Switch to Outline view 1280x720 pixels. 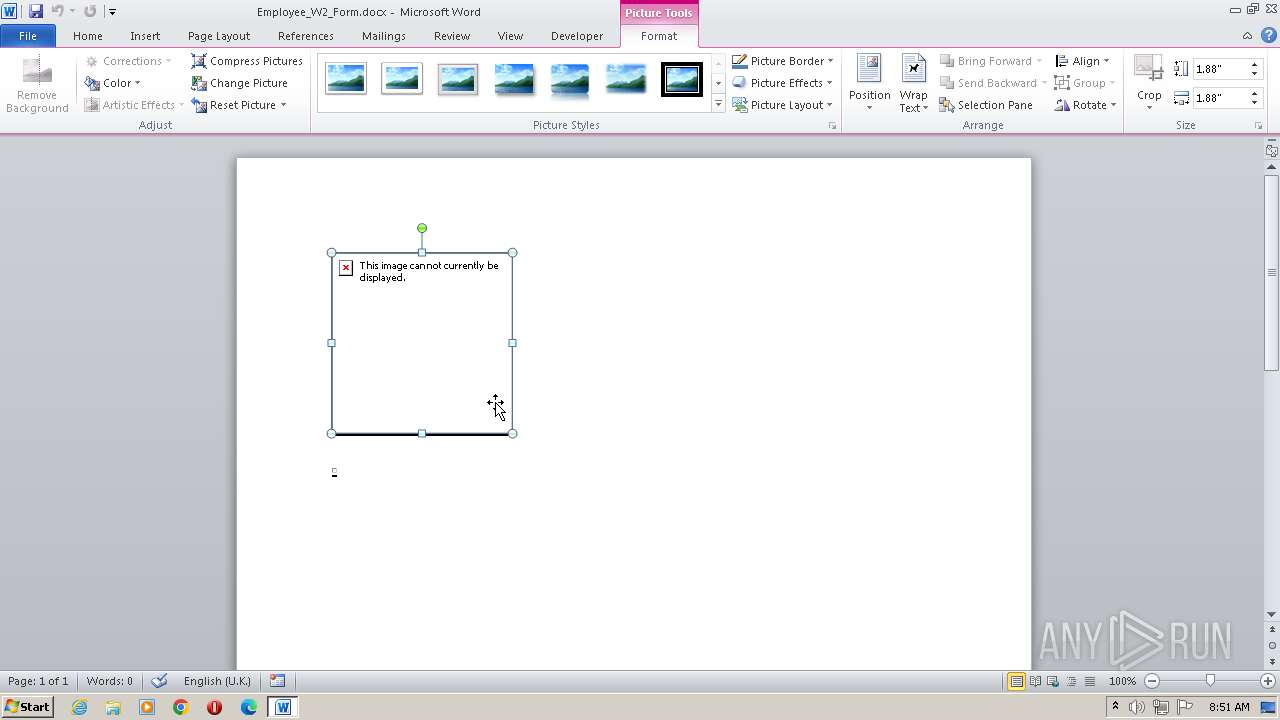pos(1071,681)
